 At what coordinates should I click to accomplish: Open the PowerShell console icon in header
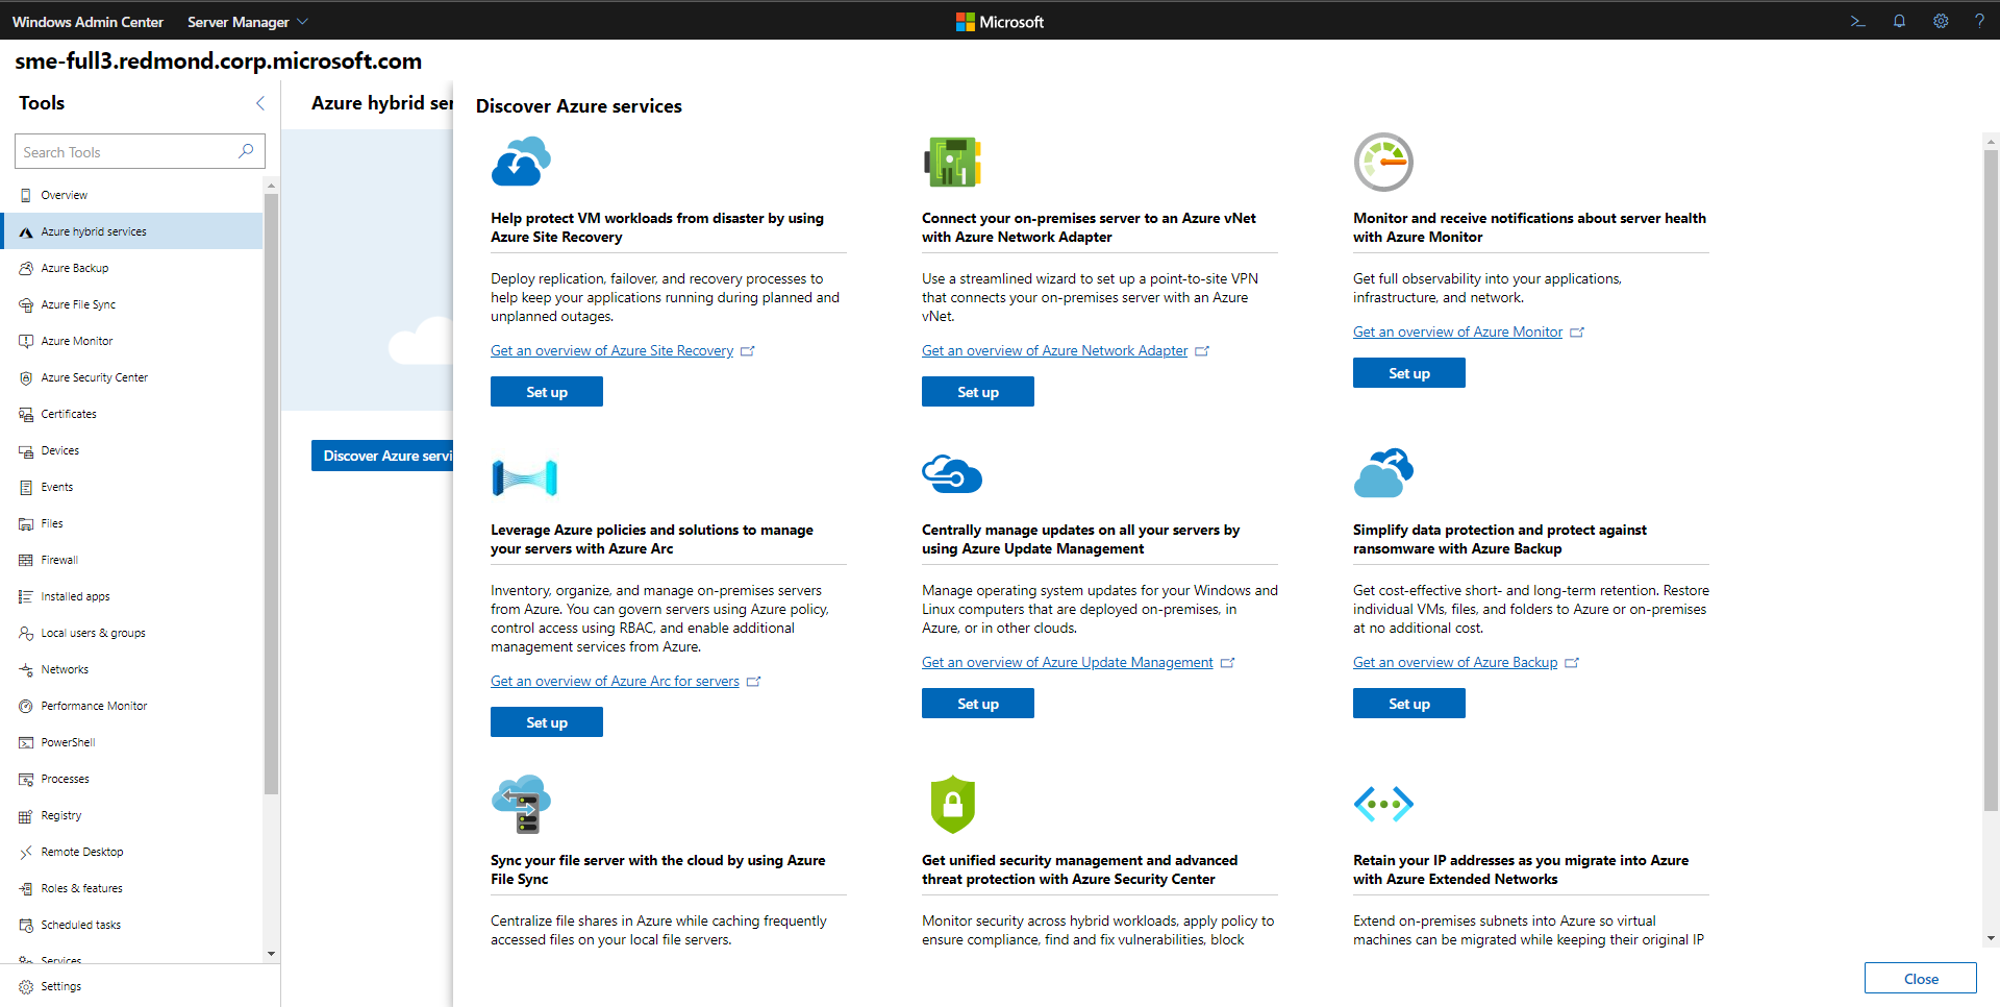(1857, 21)
